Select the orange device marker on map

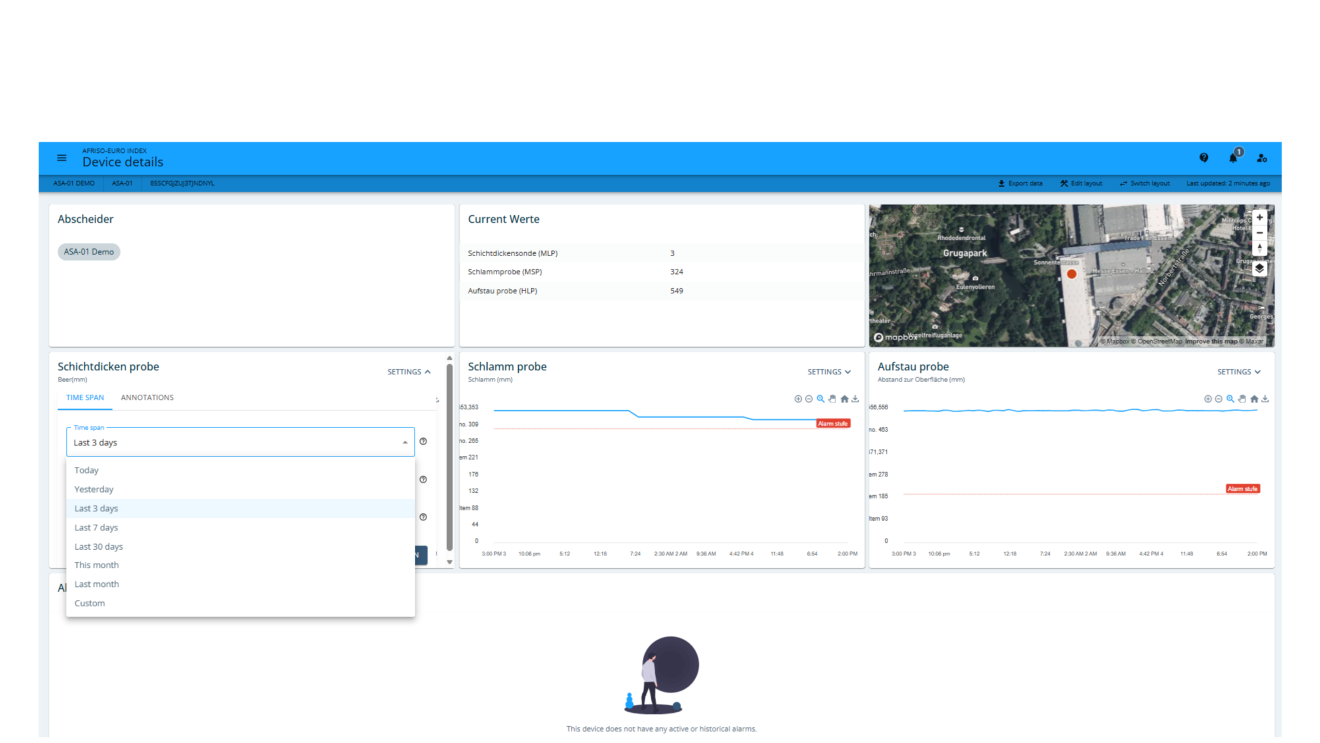(x=1071, y=273)
